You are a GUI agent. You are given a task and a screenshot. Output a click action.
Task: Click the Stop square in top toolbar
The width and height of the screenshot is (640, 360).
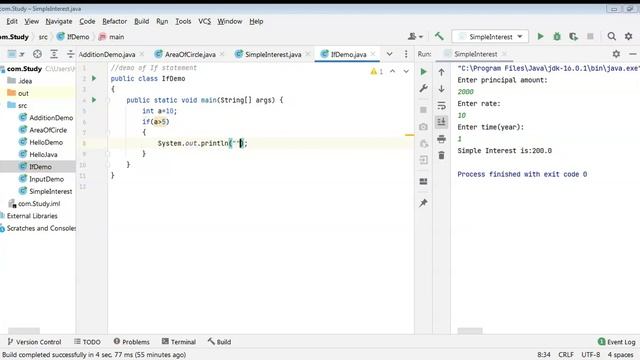pos(590,36)
